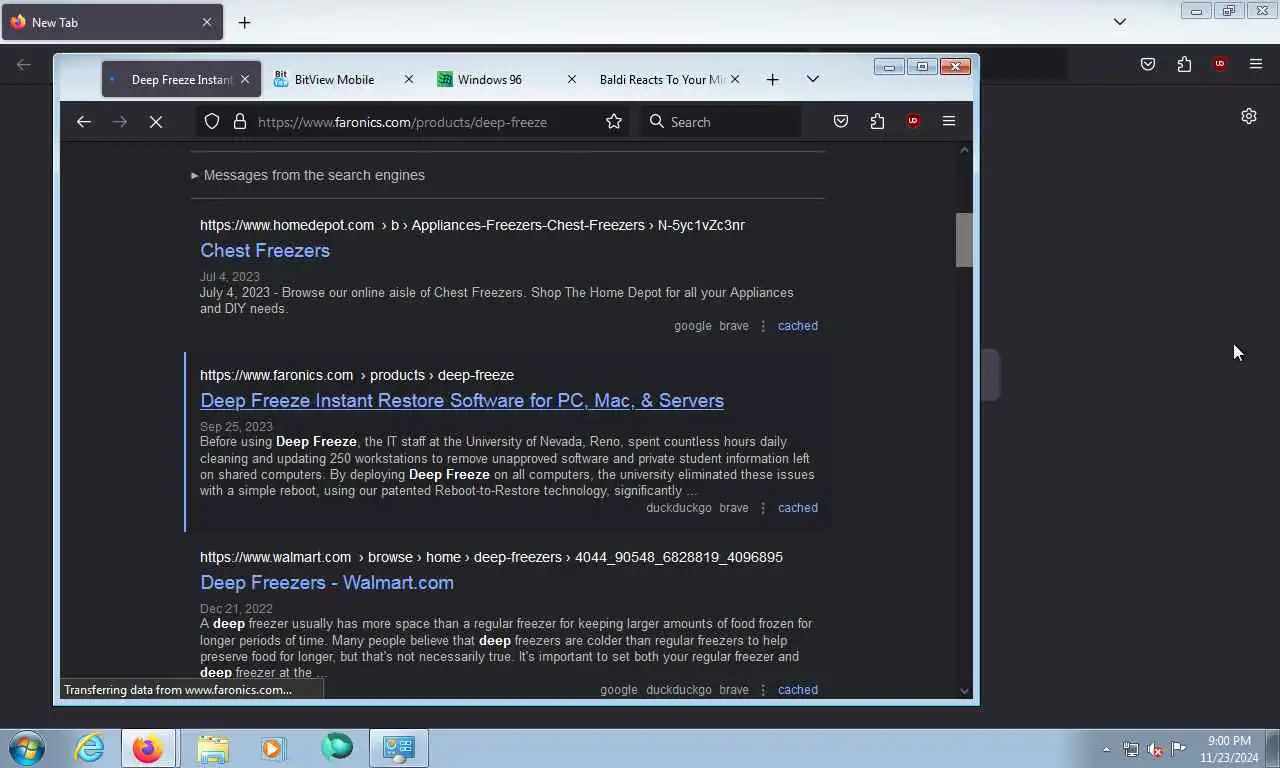This screenshot has height=768, width=1280.
Task: Switch to Baldi Reacts To Your tab
Action: pos(670,80)
